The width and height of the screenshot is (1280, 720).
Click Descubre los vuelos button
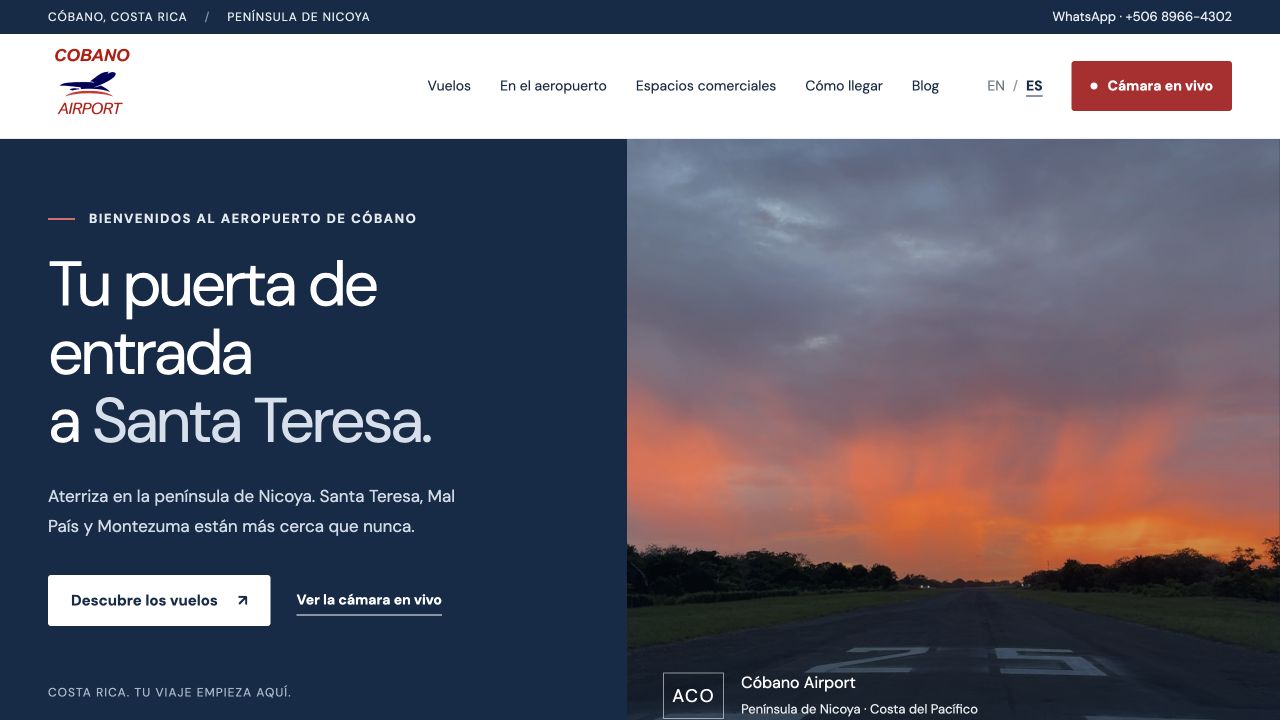click(159, 600)
